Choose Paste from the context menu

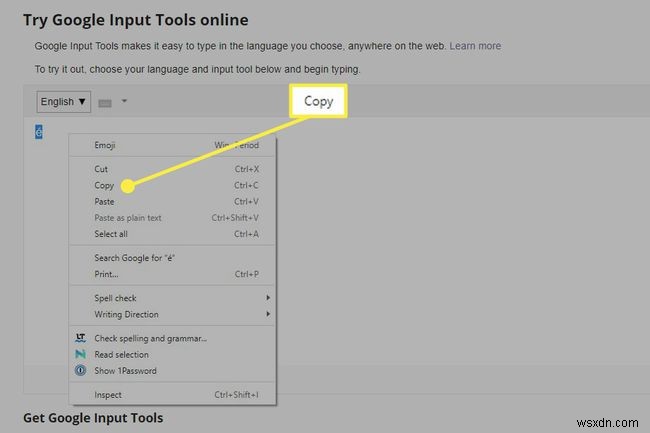click(x=172, y=201)
